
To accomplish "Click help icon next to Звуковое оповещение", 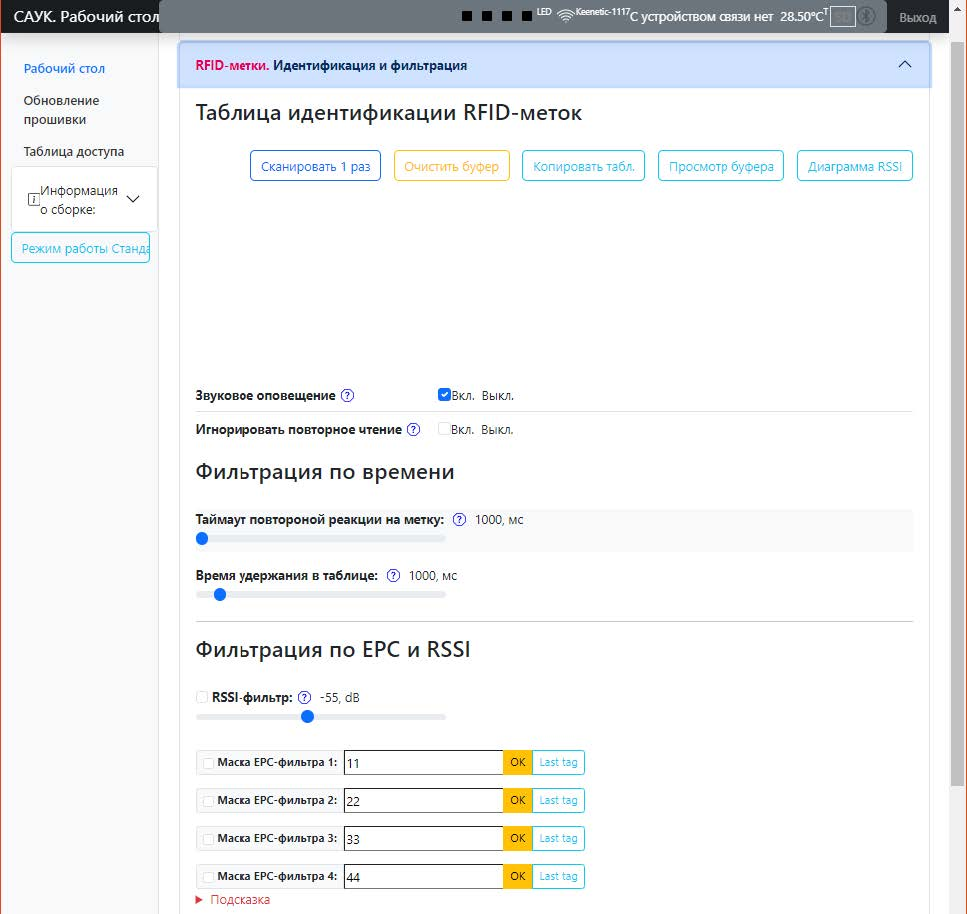I will (x=347, y=396).
